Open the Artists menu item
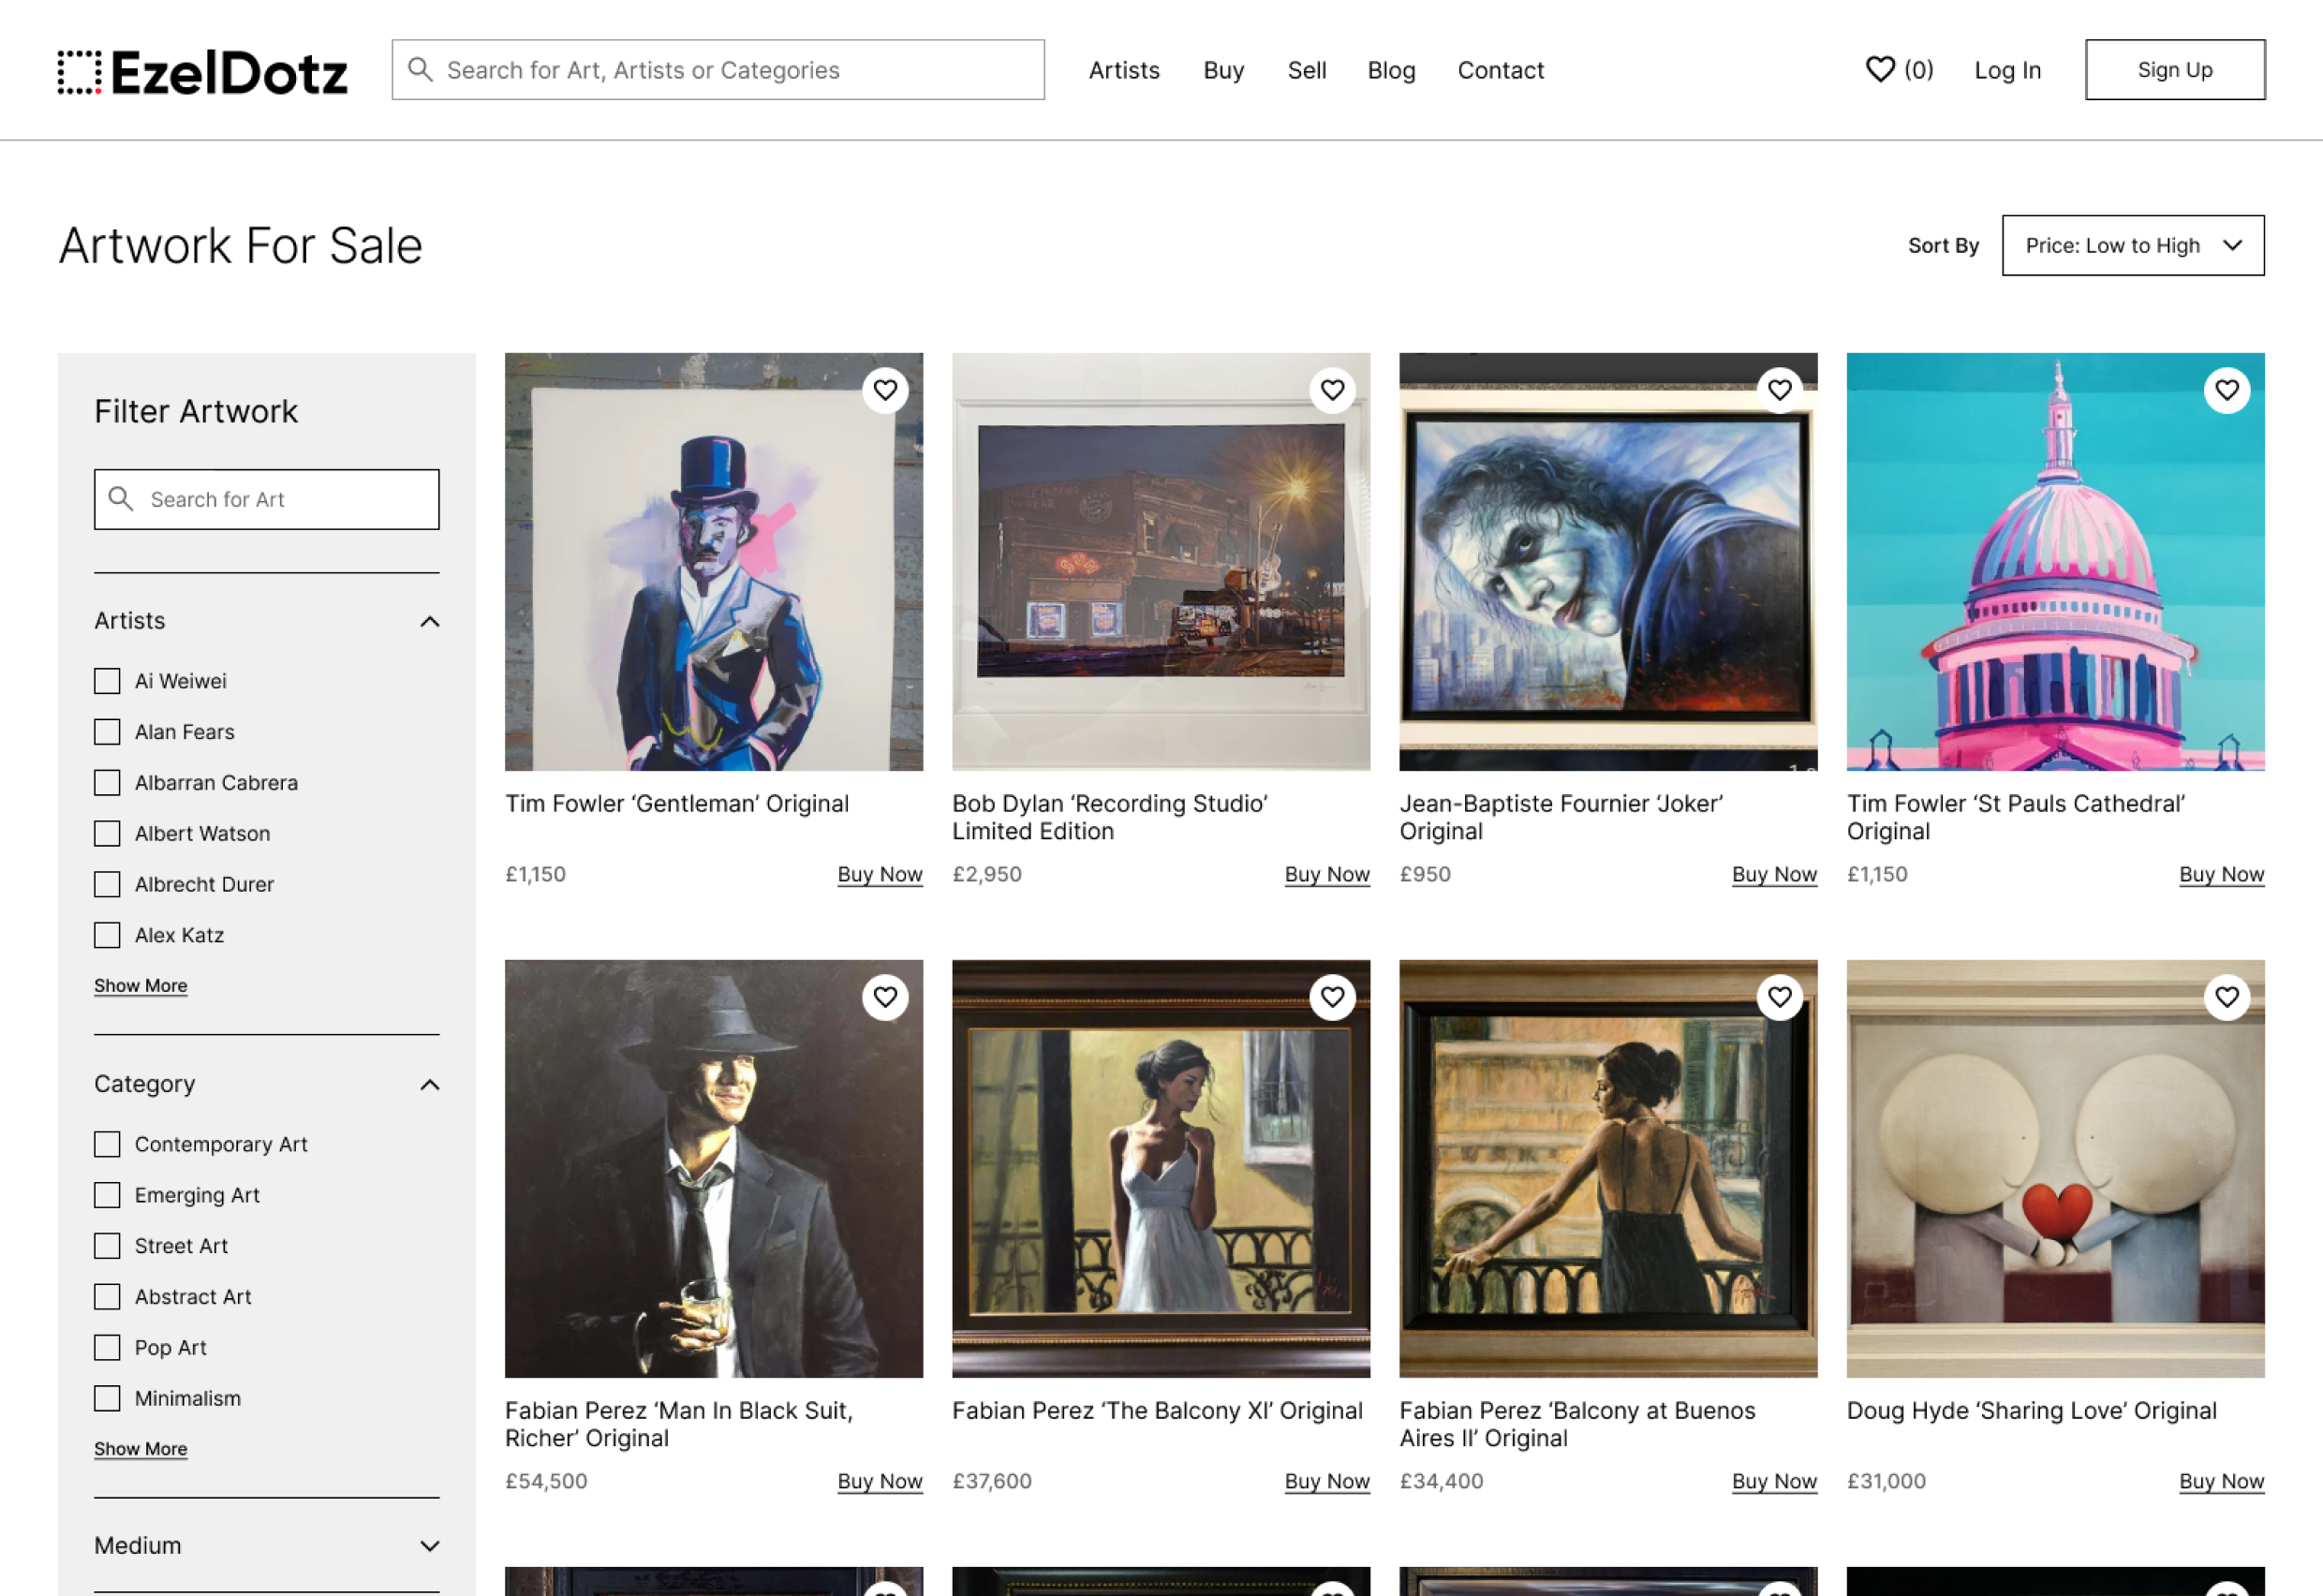2323x1596 pixels. [x=1124, y=70]
